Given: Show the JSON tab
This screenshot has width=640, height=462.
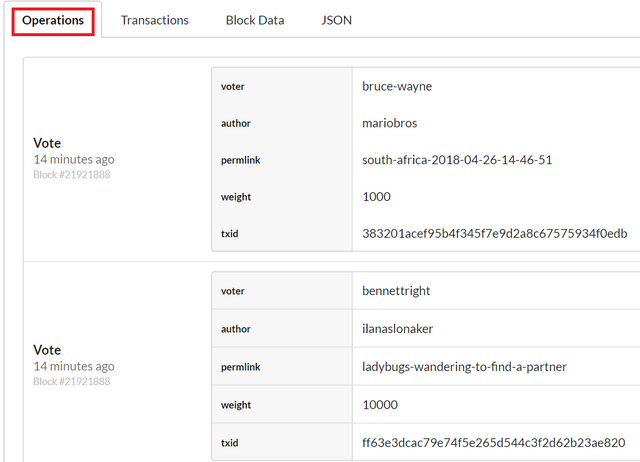Looking at the screenshot, I should 337,20.
